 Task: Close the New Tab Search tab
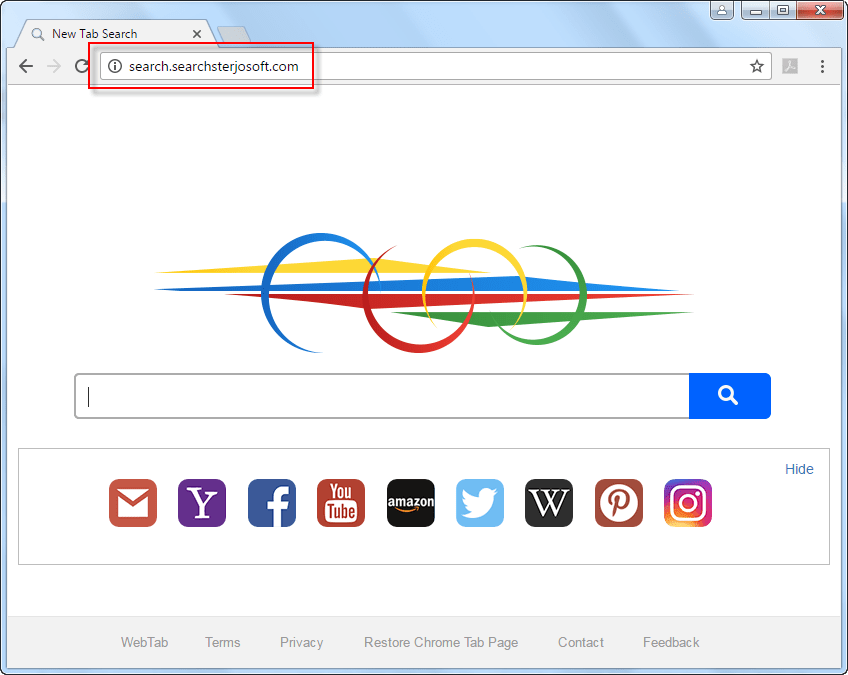coord(197,34)
